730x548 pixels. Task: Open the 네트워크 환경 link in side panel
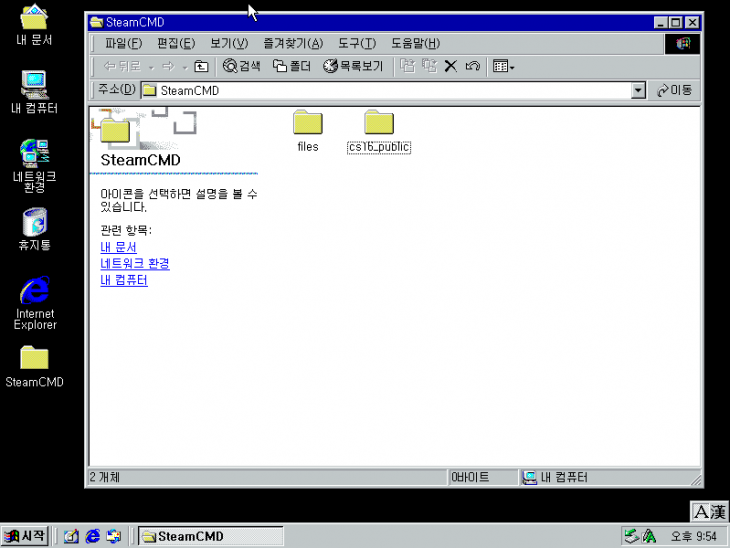135,264
